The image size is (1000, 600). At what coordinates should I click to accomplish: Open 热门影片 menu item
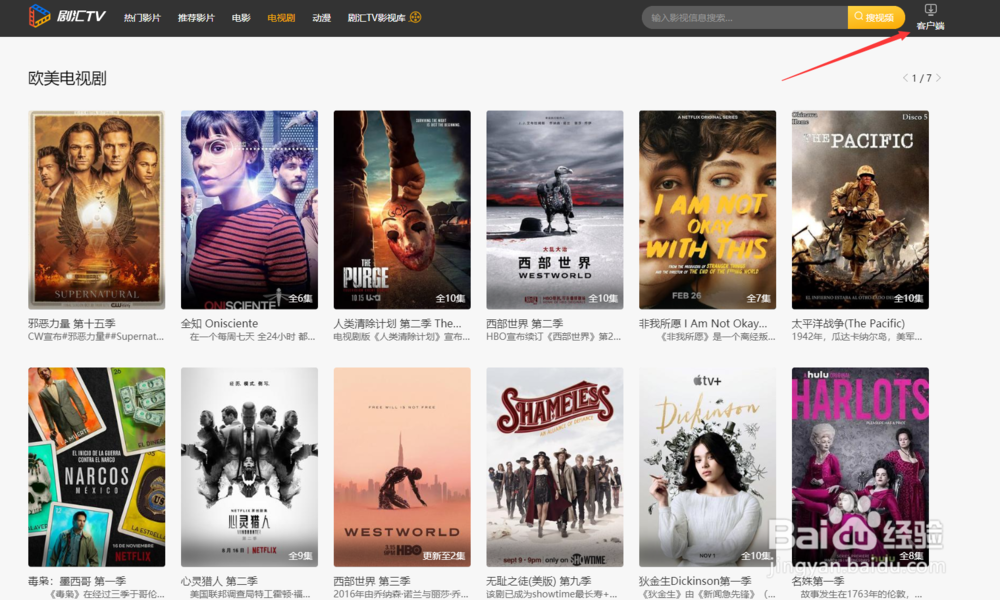[142, 18]
